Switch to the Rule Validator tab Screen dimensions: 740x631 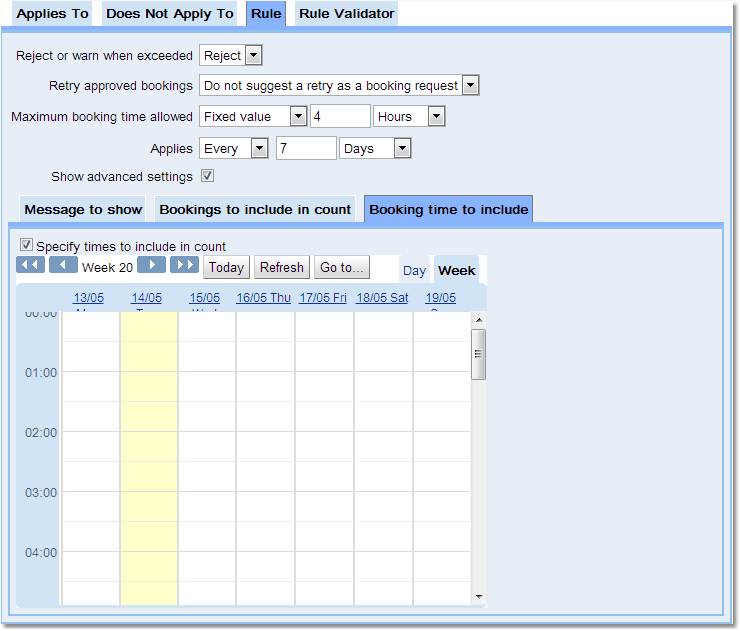click(x=346, y=14)
